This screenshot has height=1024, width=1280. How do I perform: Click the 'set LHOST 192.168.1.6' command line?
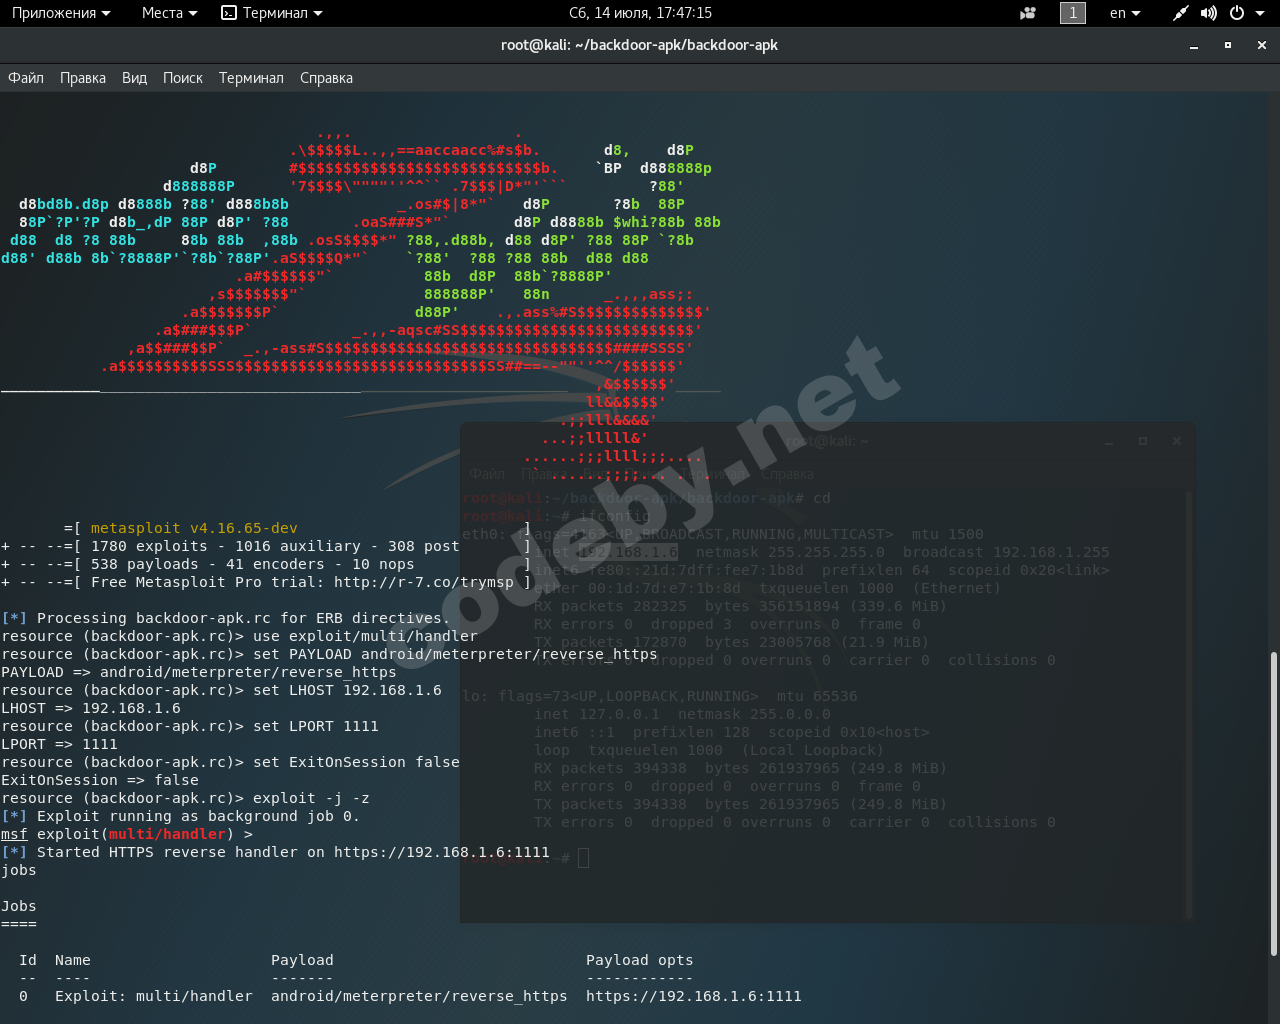(221, 690)
